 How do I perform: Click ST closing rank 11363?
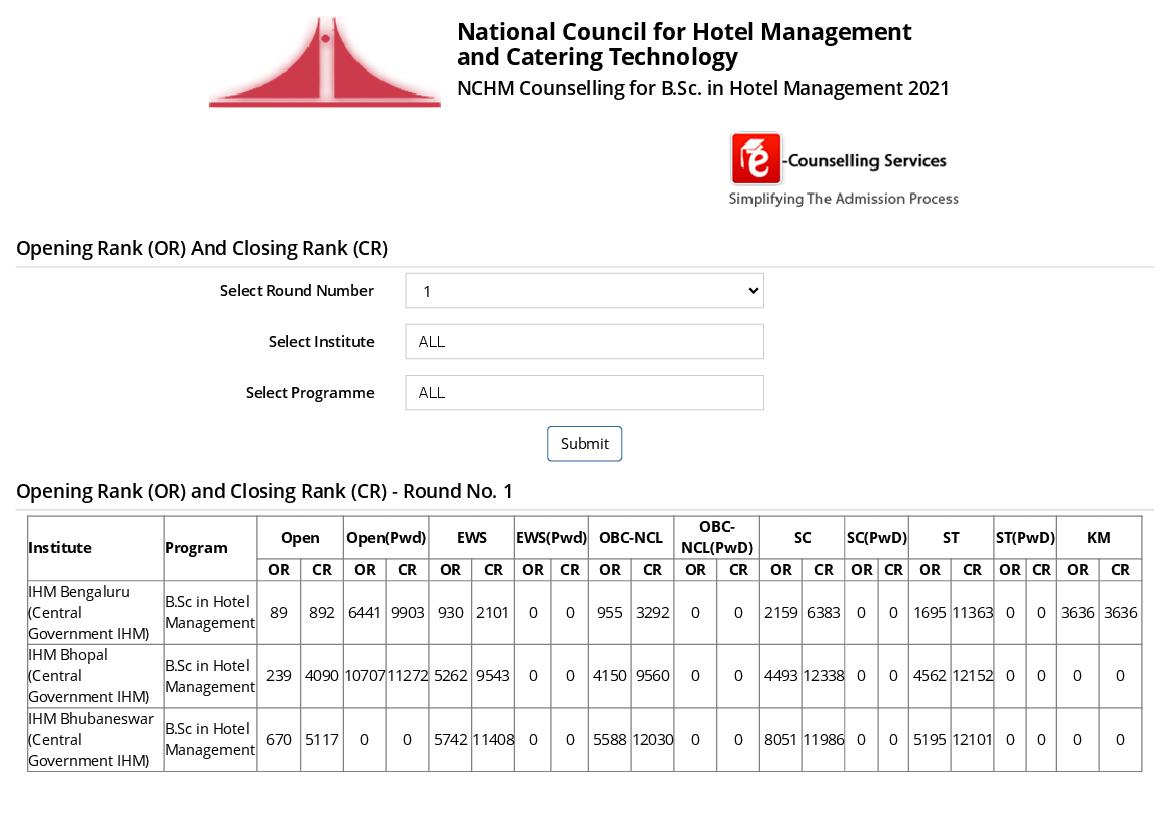click(973, 613)
